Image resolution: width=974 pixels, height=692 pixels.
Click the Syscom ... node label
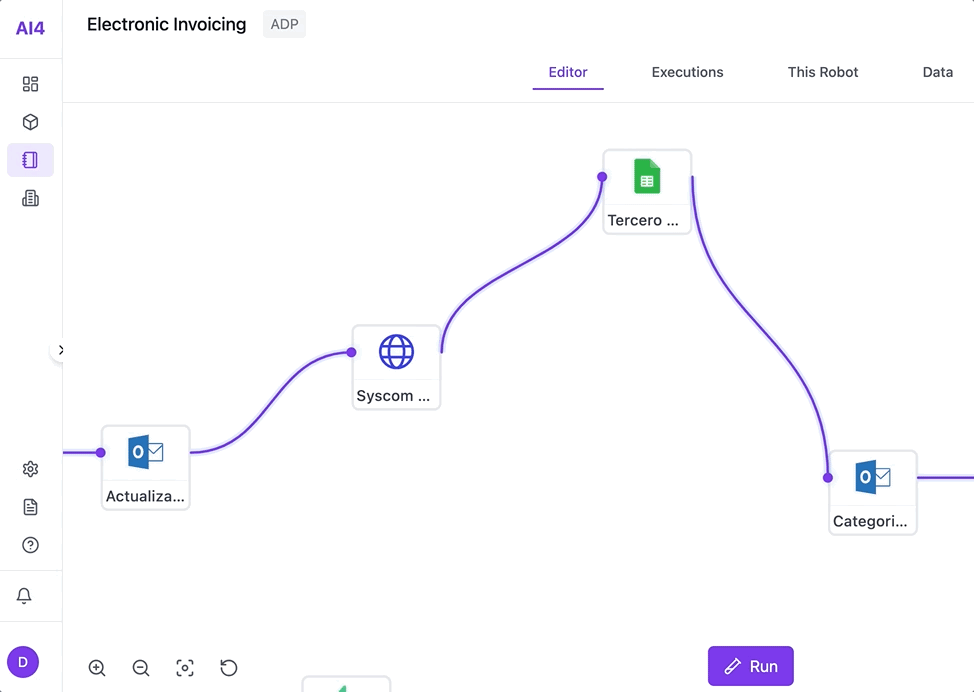tap(393, 396)
